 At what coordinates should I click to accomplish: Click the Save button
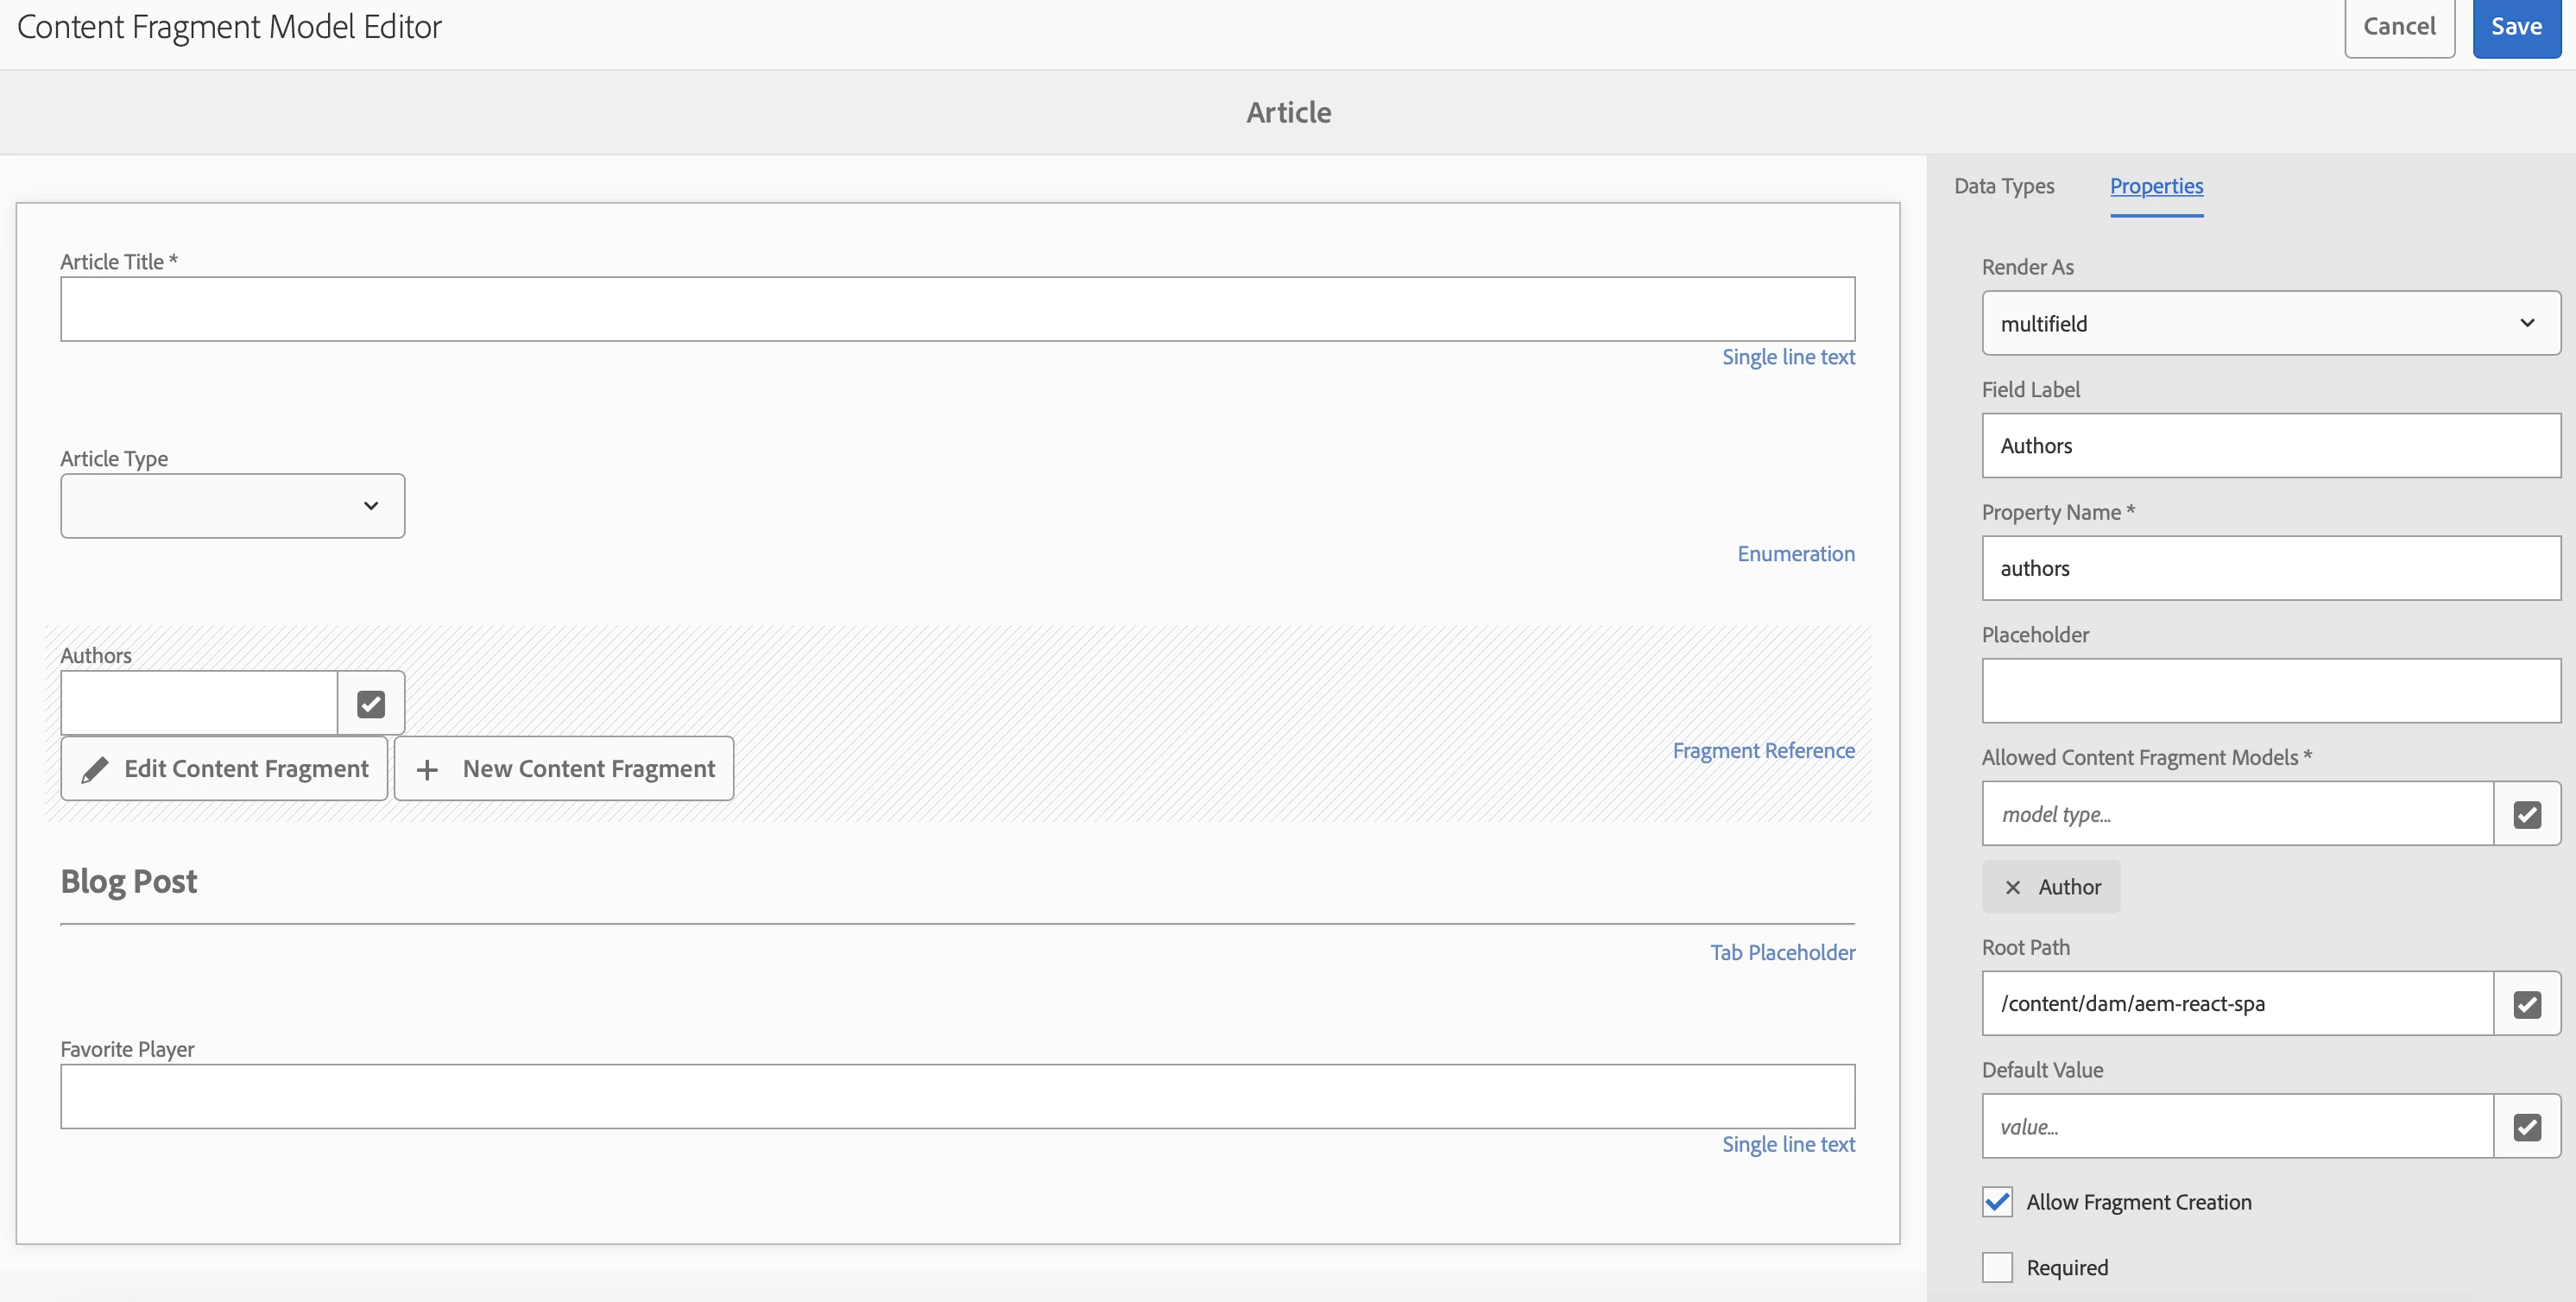point(2515,27)
